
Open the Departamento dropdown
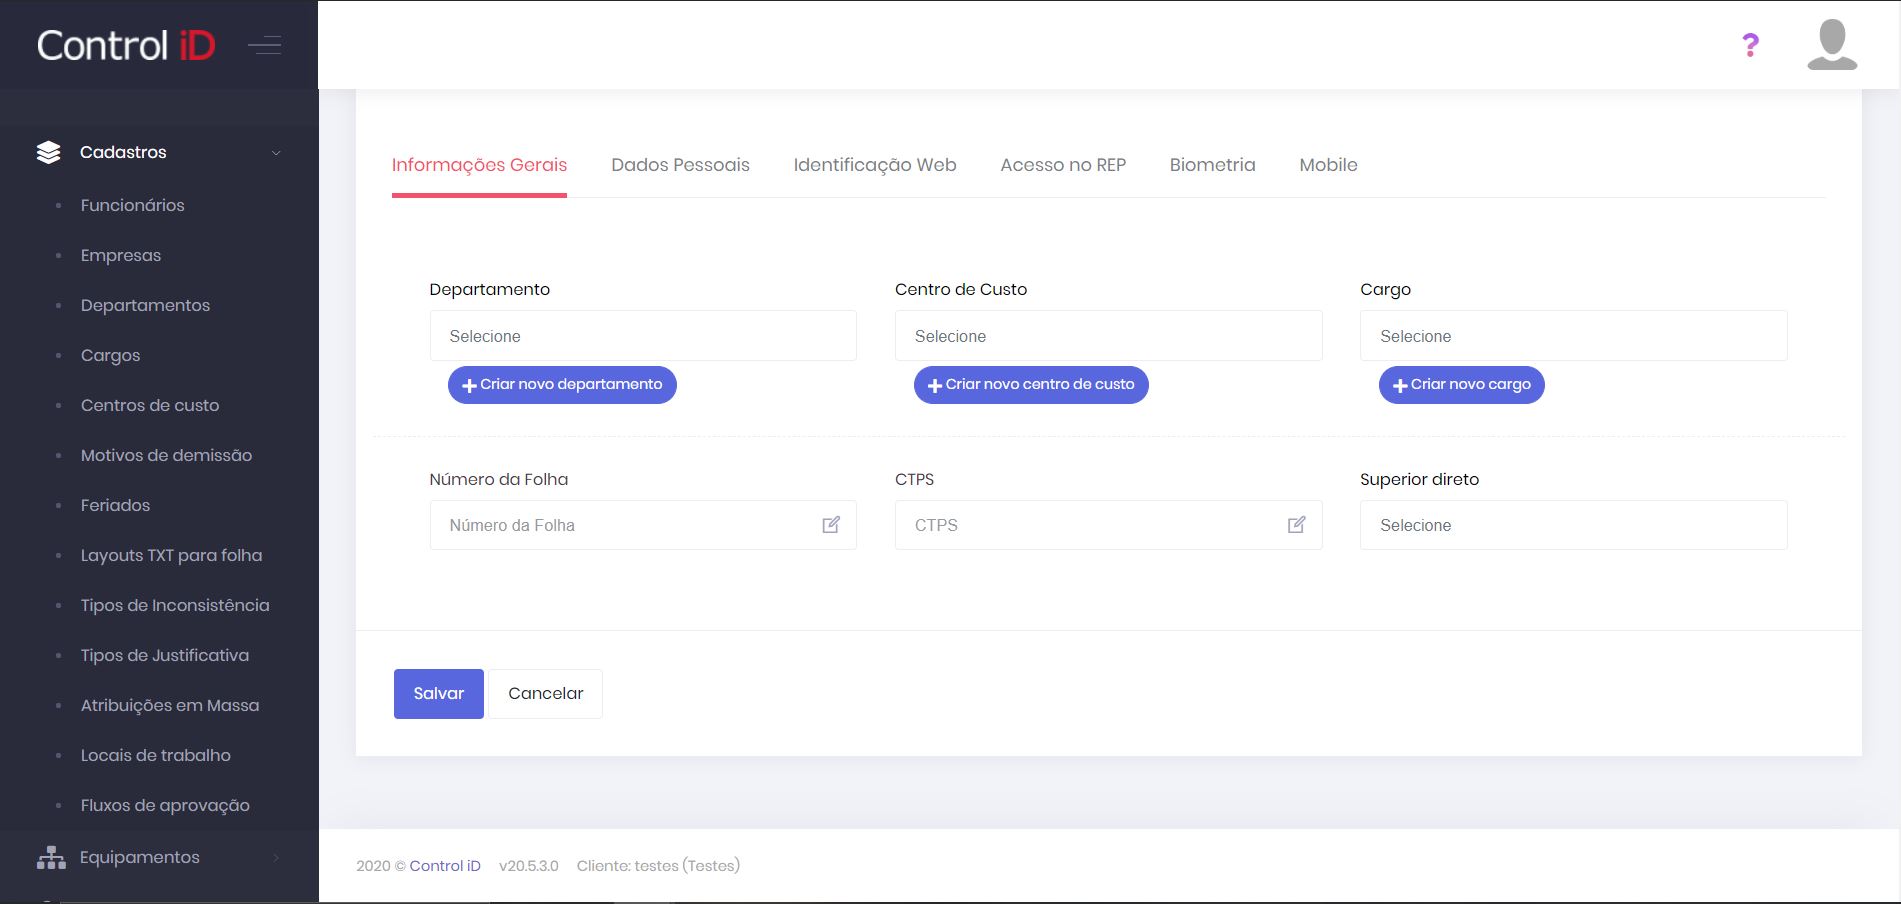tap(643, 336)
